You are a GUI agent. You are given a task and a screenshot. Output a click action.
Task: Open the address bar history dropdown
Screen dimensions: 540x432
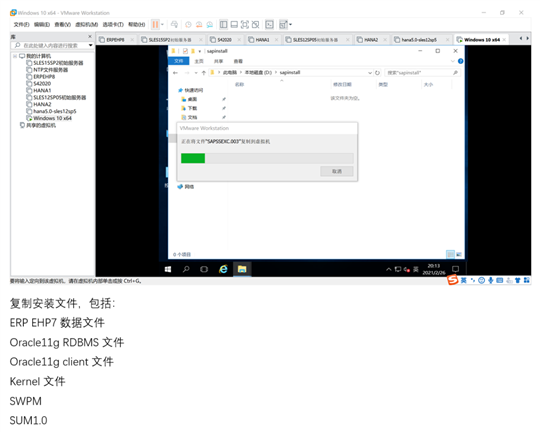pos(370,73)
